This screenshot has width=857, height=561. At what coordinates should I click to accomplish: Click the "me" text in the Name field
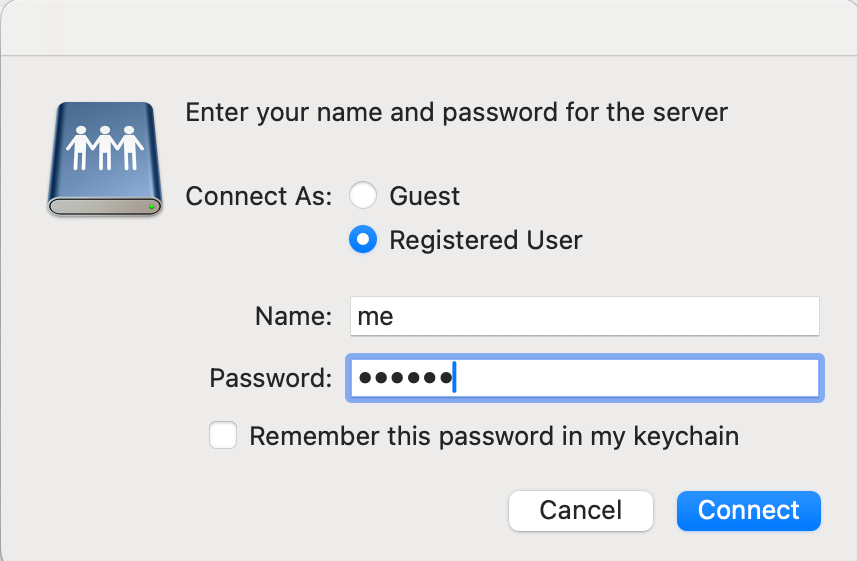[x=375, y=317]
